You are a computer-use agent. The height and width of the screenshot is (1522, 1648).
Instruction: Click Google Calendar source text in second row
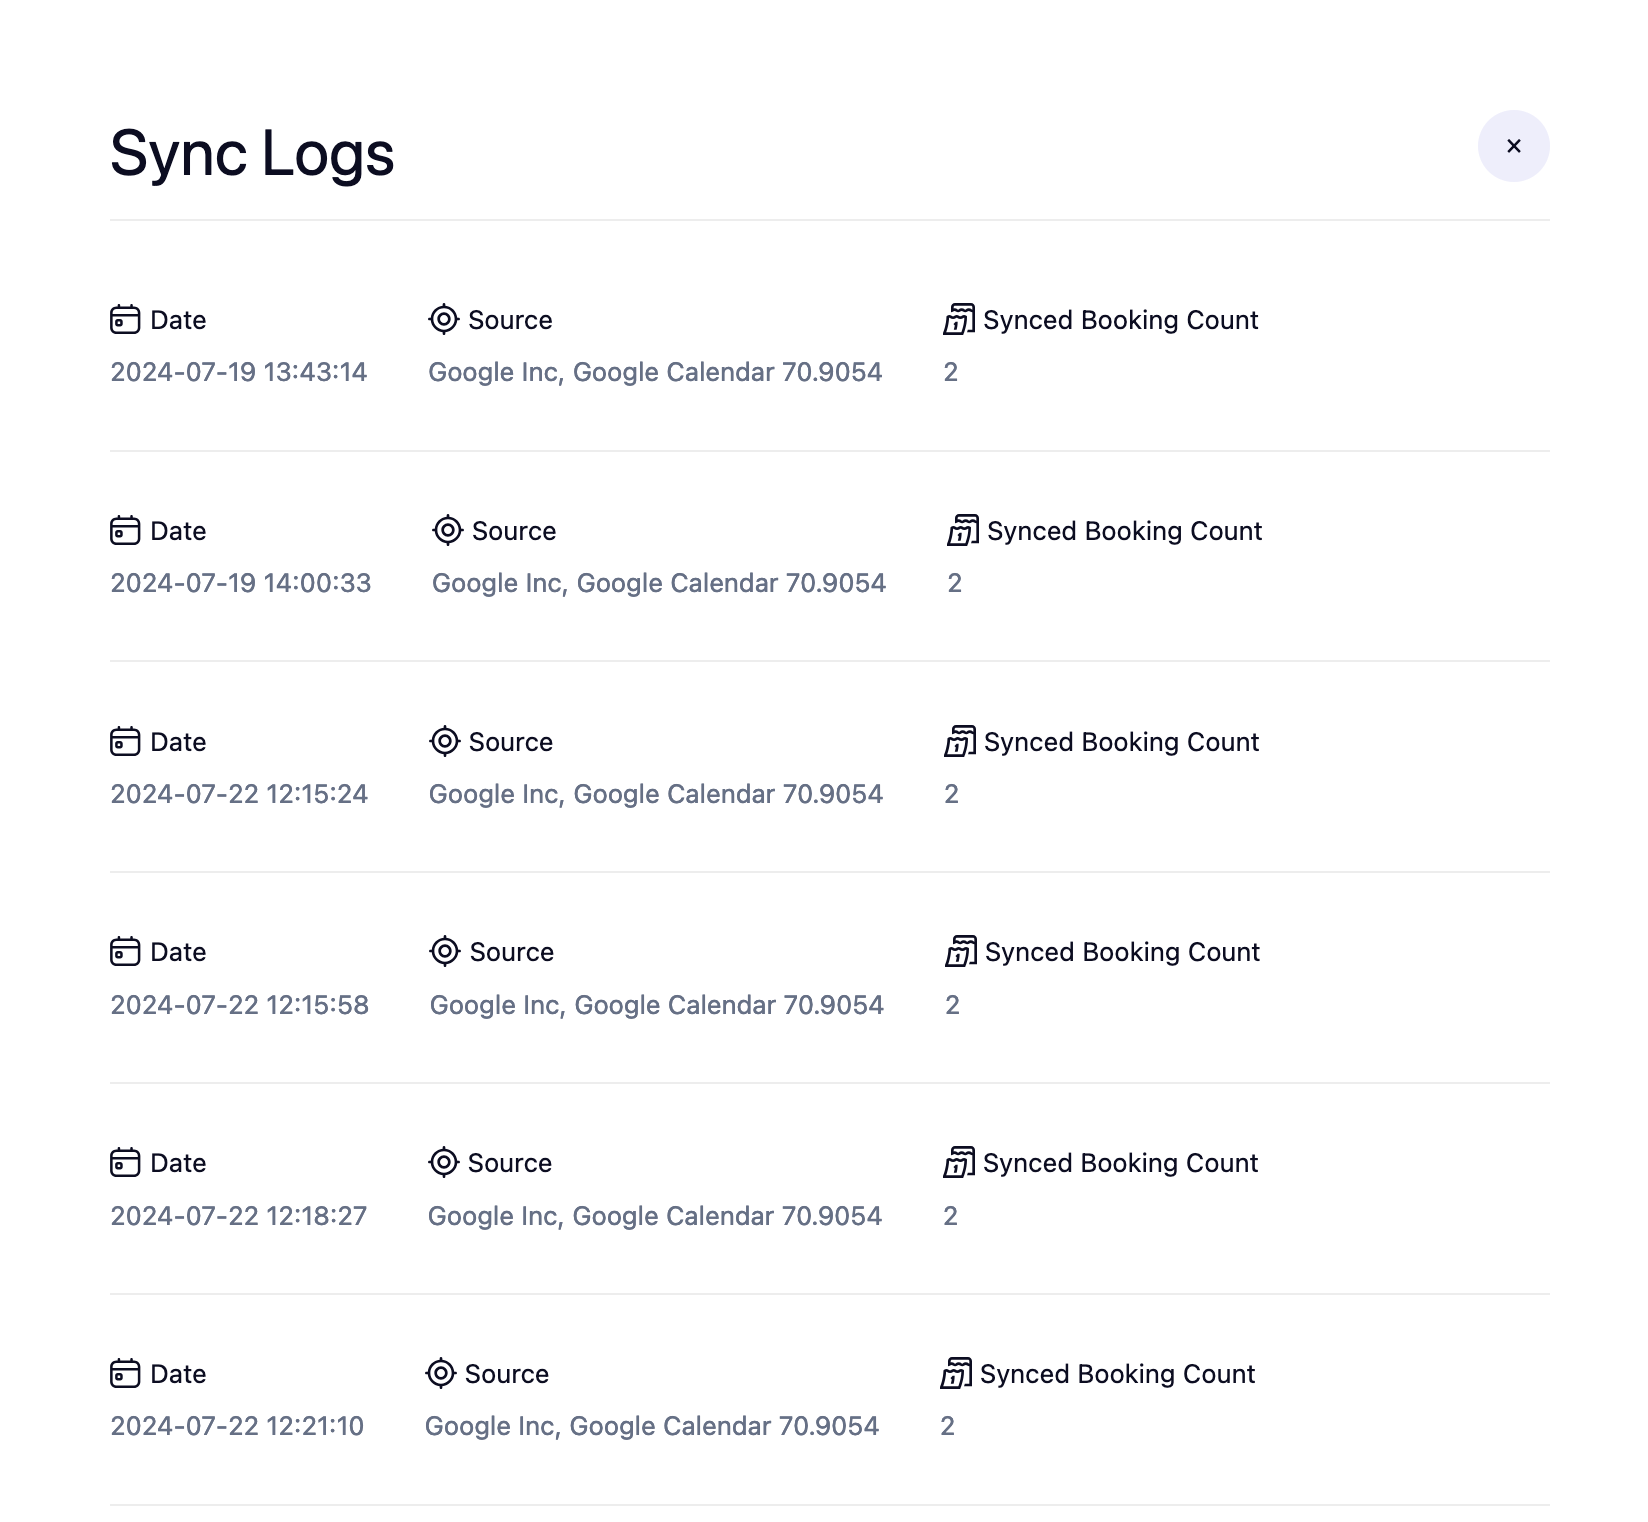pyautogui.click(x=659, y=583)
